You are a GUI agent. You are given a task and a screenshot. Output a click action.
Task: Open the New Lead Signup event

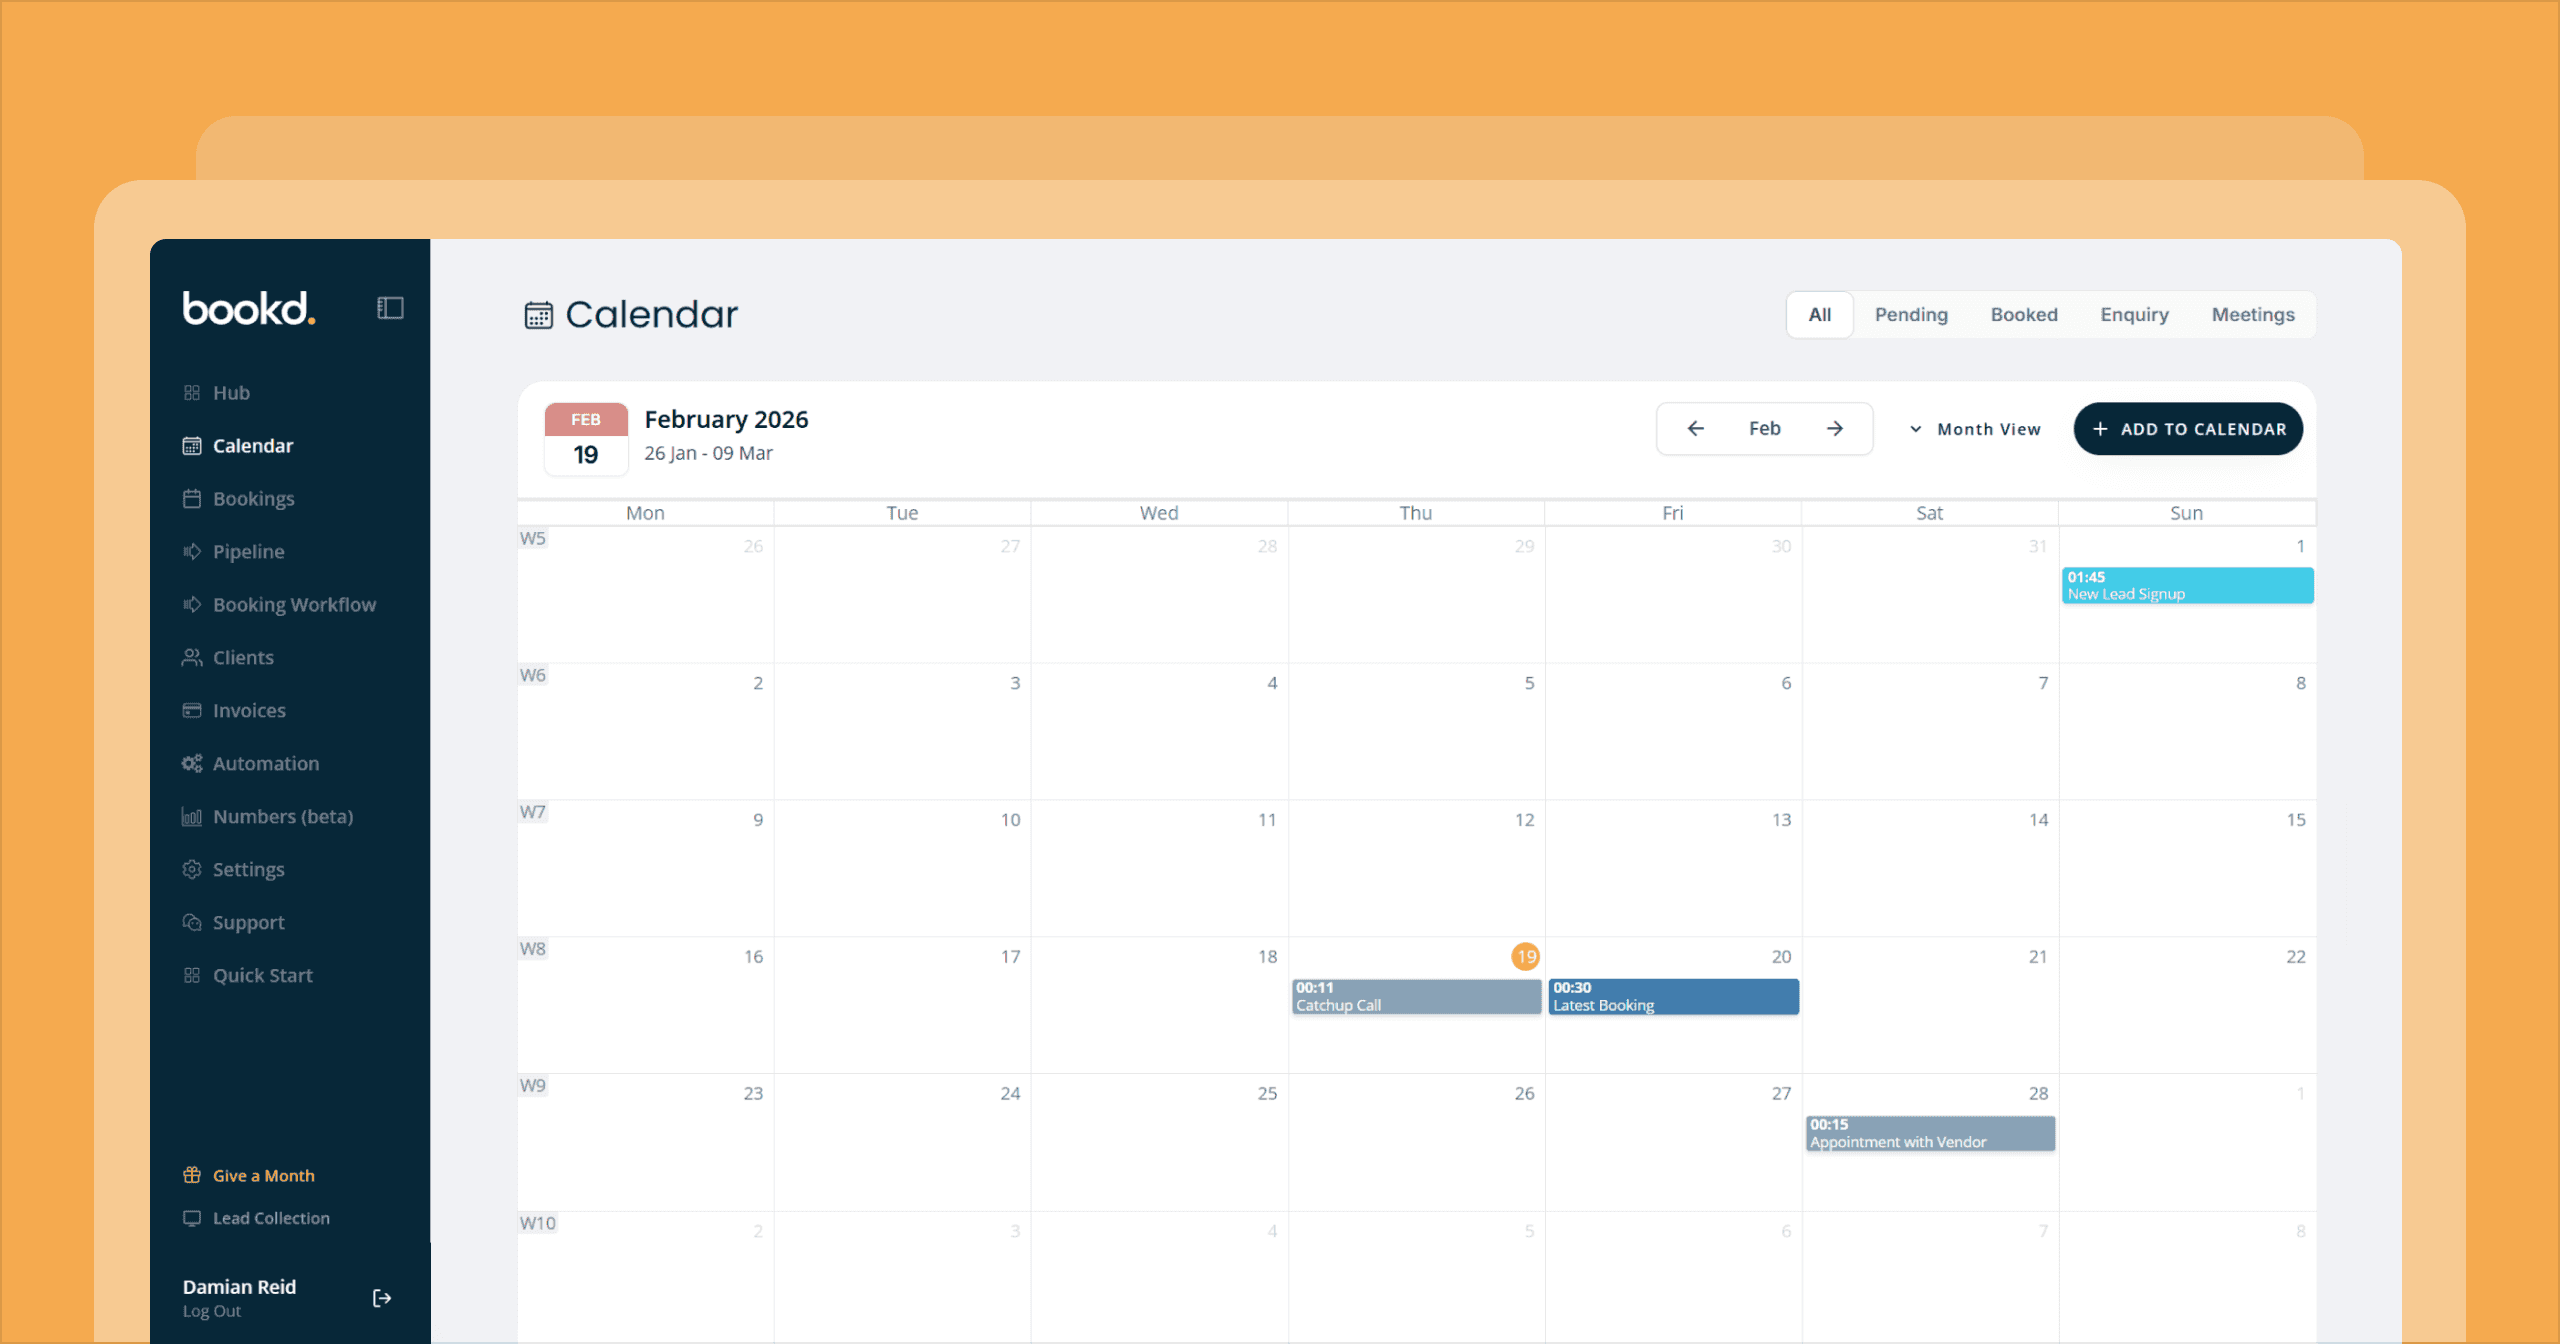click(2187, 586)
